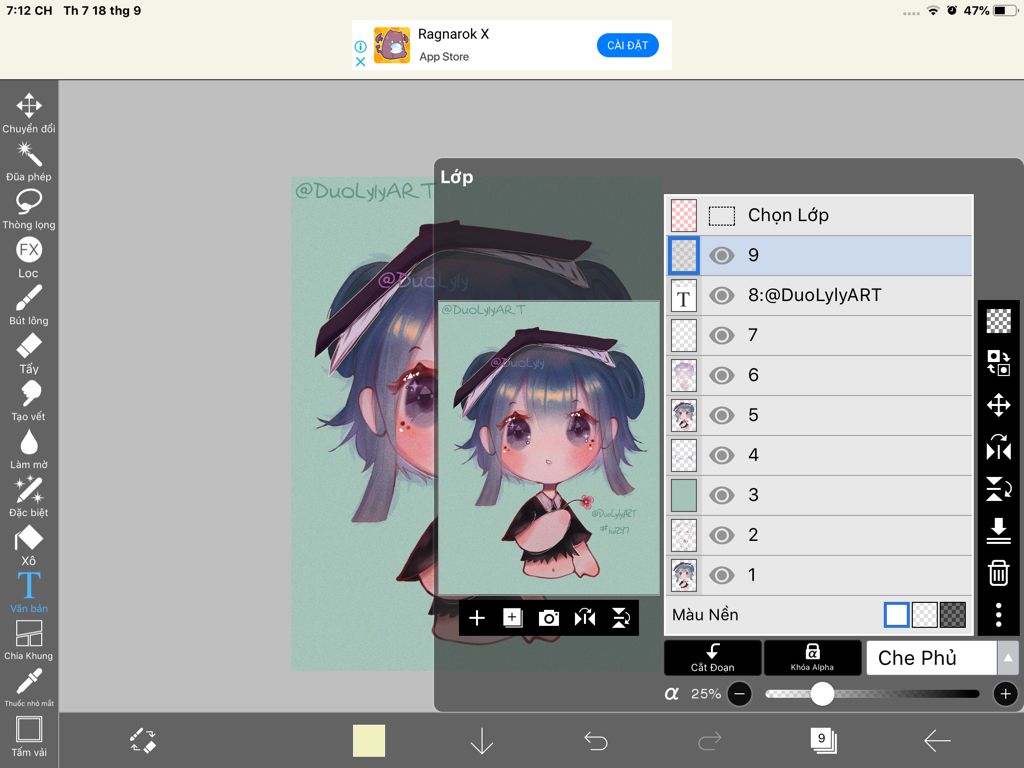This screenshot has width=1024, height=768.
Task: Toggle visibility of layer 3
Action: click(722, 495)
